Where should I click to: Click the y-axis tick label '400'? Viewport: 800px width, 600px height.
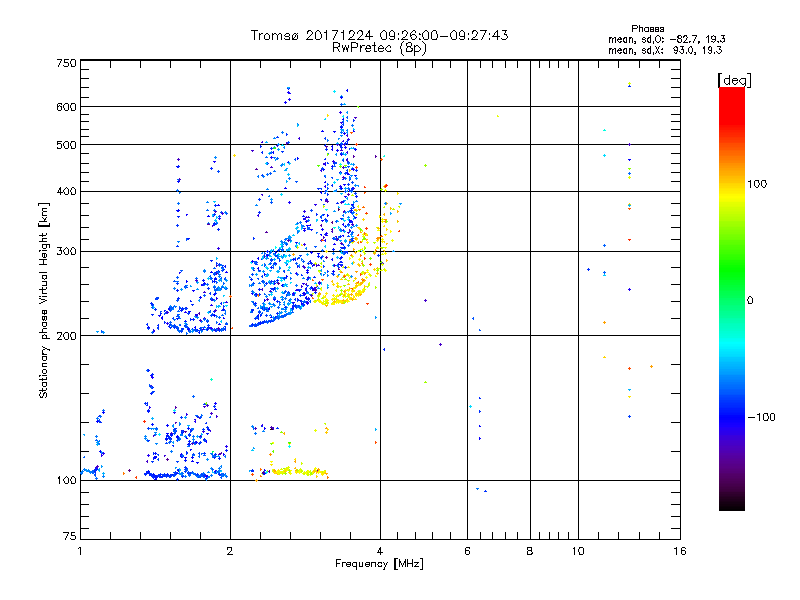coord(66,191)
